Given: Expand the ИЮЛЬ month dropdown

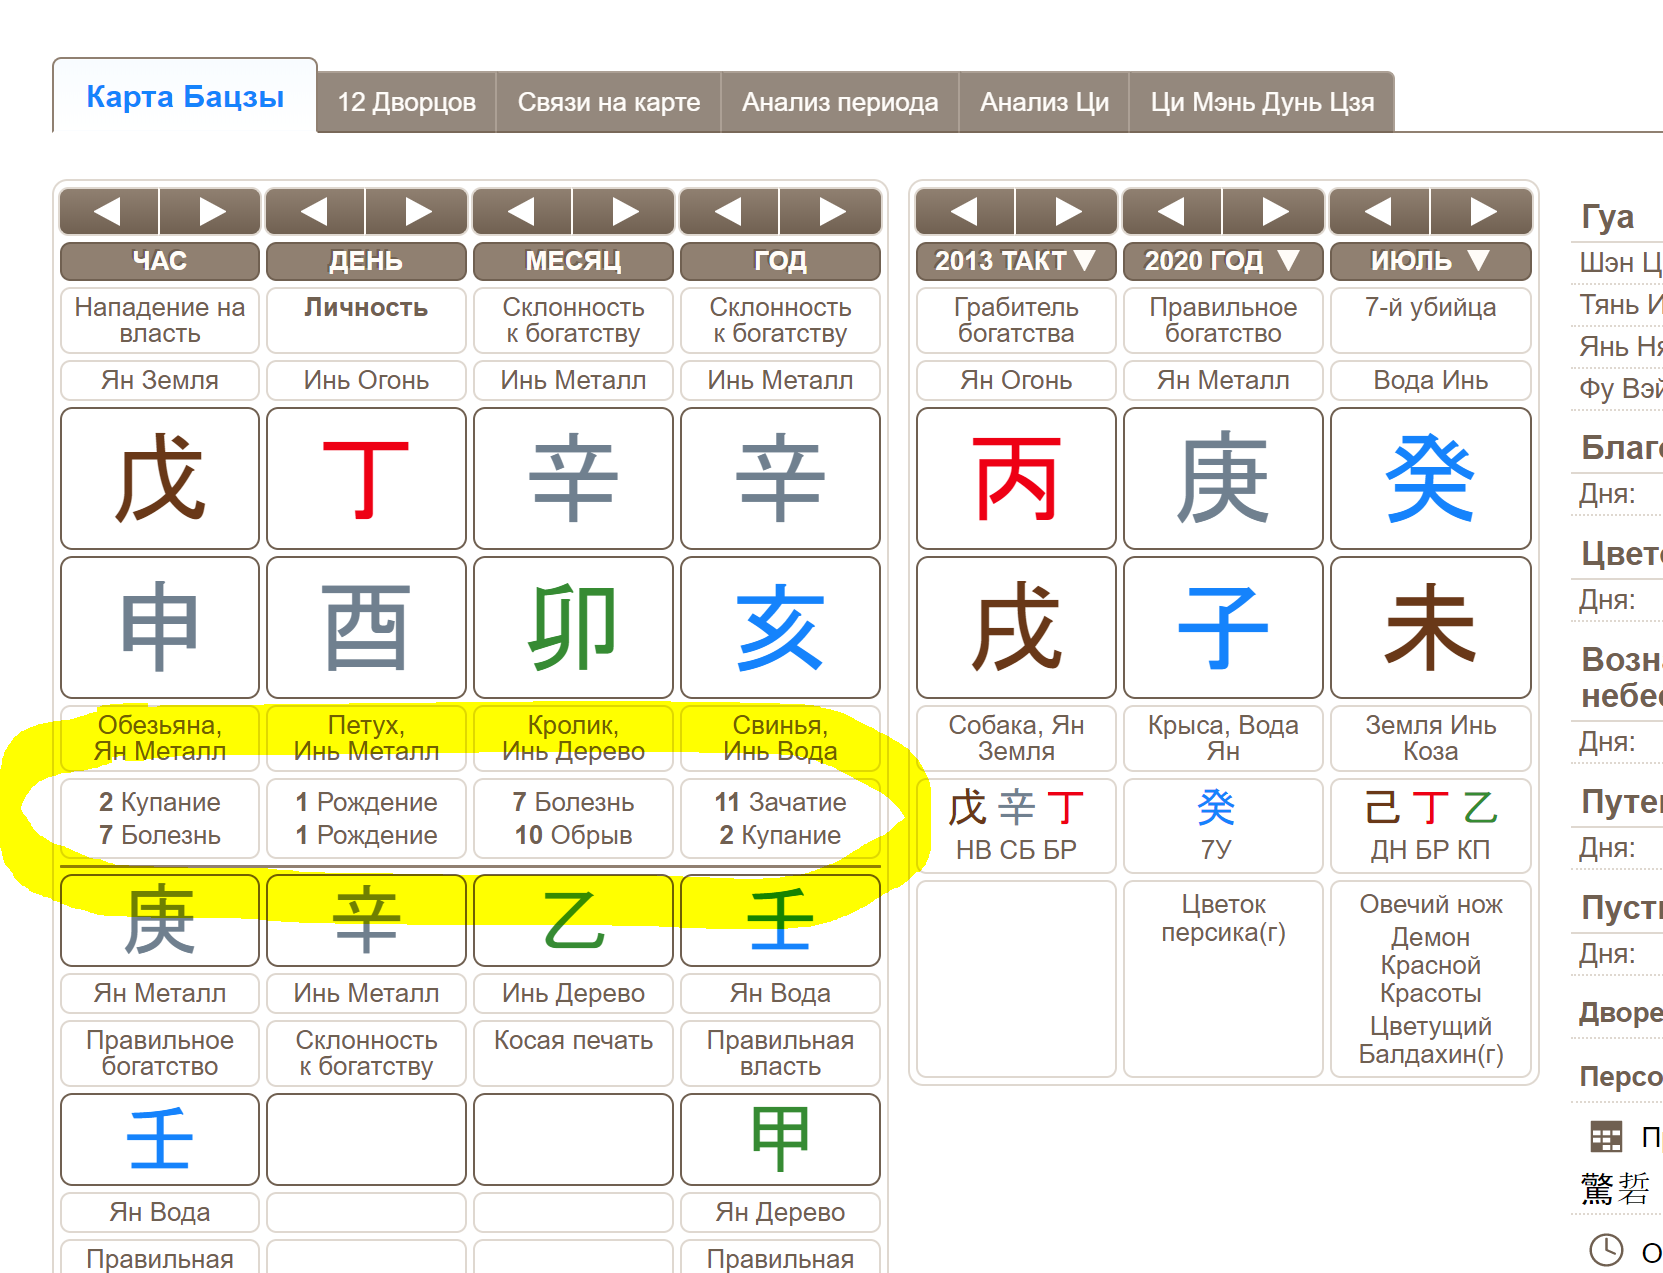Looking at the screenshot, I should pyautogui.click(x=1430, y=261).
